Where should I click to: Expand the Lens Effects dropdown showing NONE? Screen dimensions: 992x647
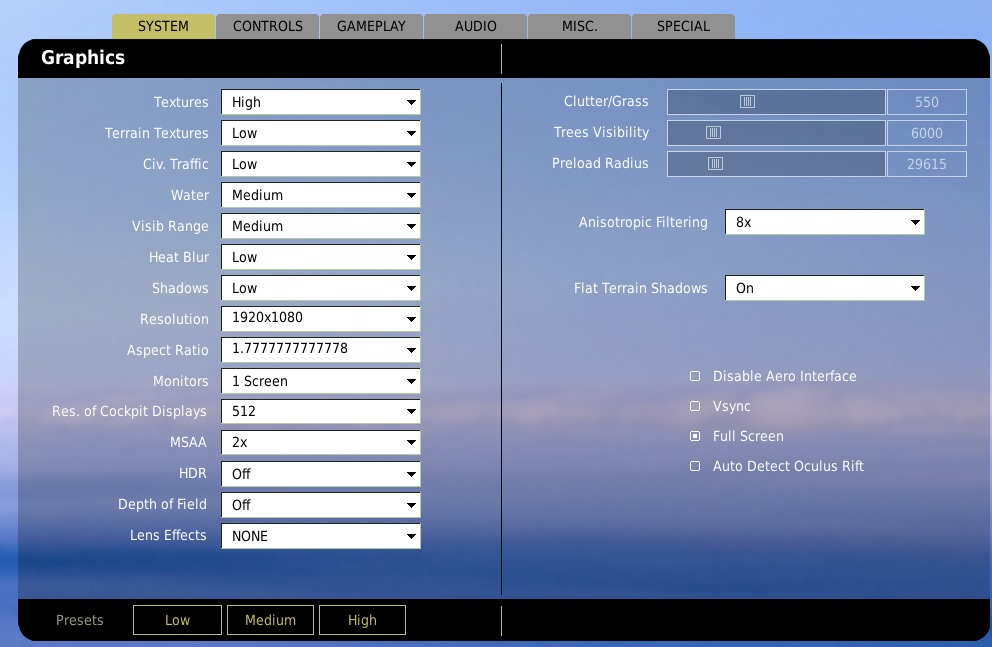(321, 536)
